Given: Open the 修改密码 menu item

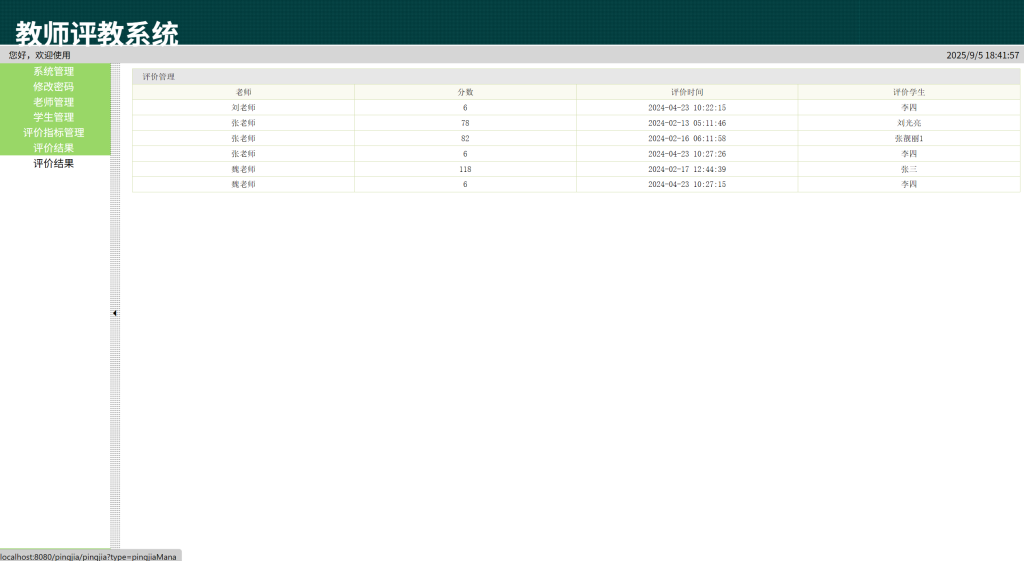Looking at the screenshot, I should (54, 86).
